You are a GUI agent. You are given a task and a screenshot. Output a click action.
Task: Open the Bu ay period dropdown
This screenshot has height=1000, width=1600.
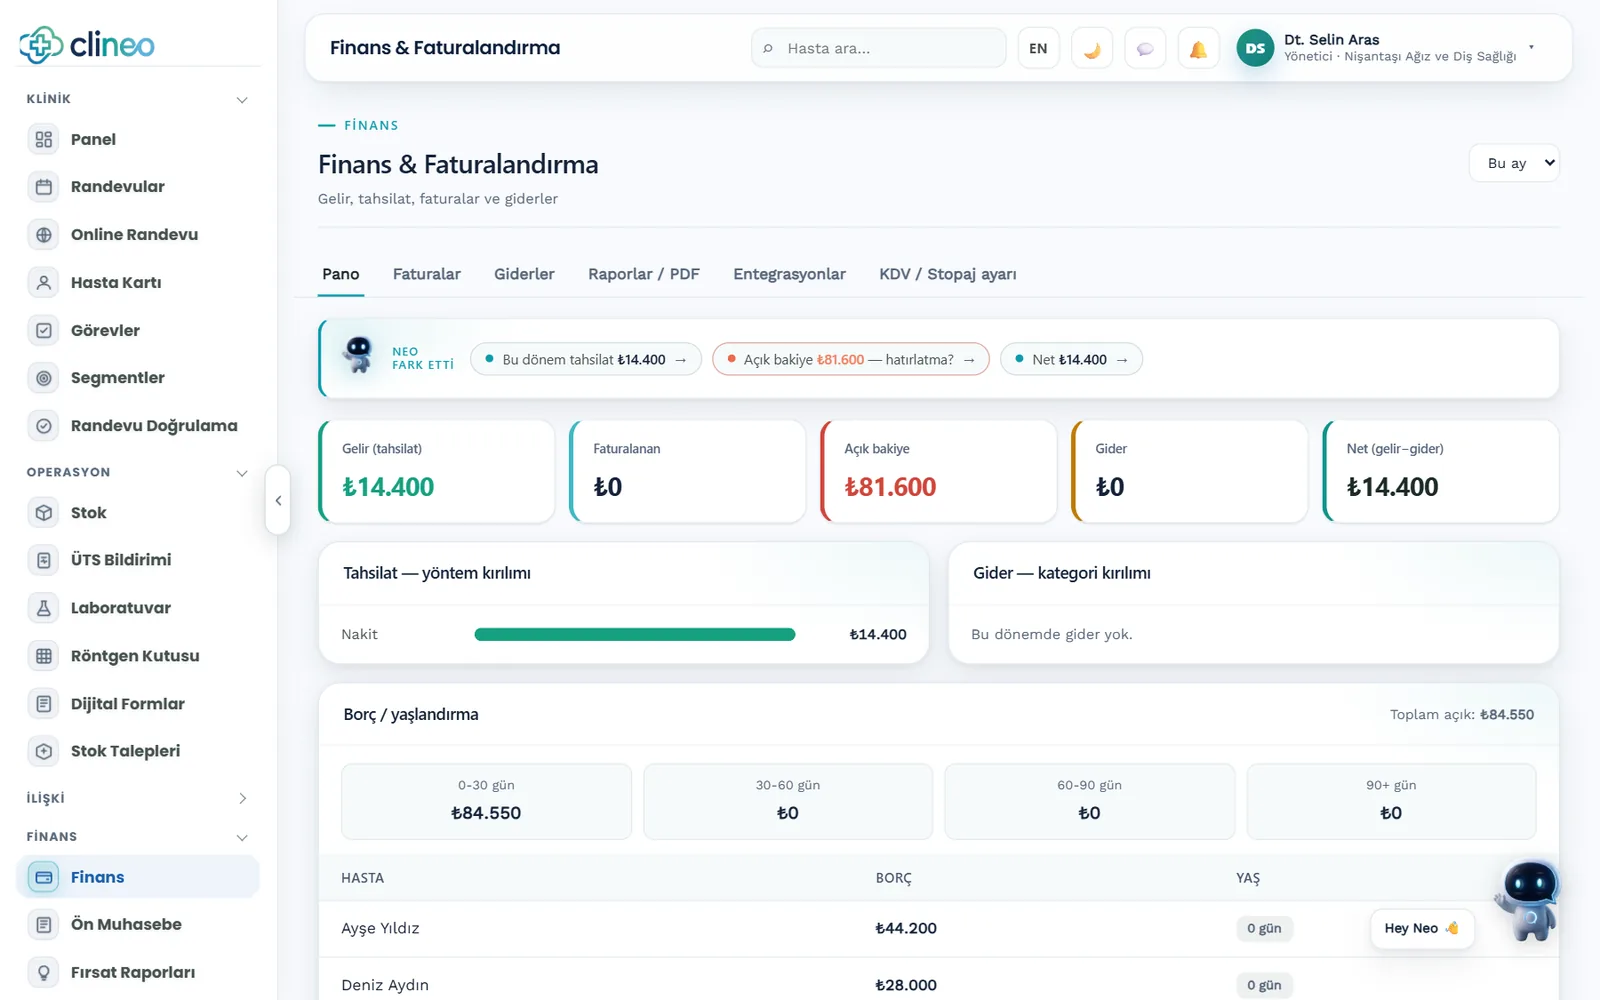(x=1514, y=163)
